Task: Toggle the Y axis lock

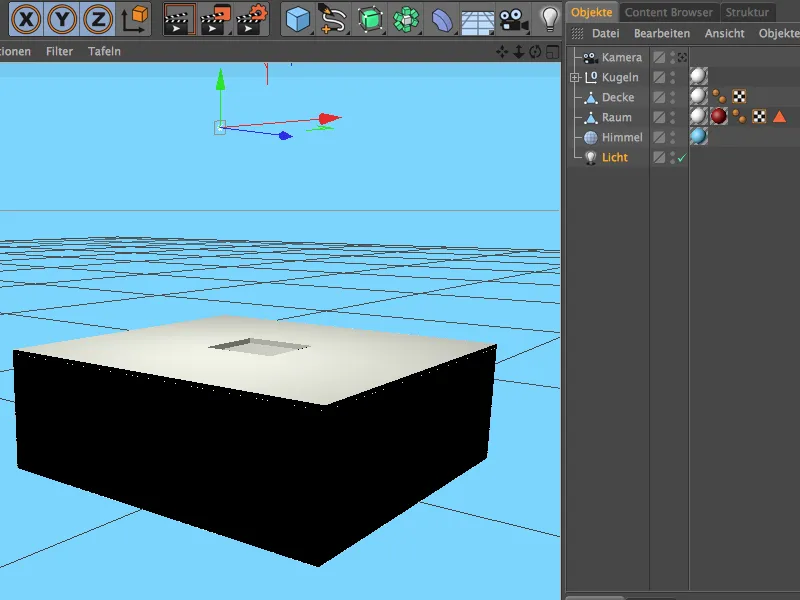Action: tap(62, 19)
